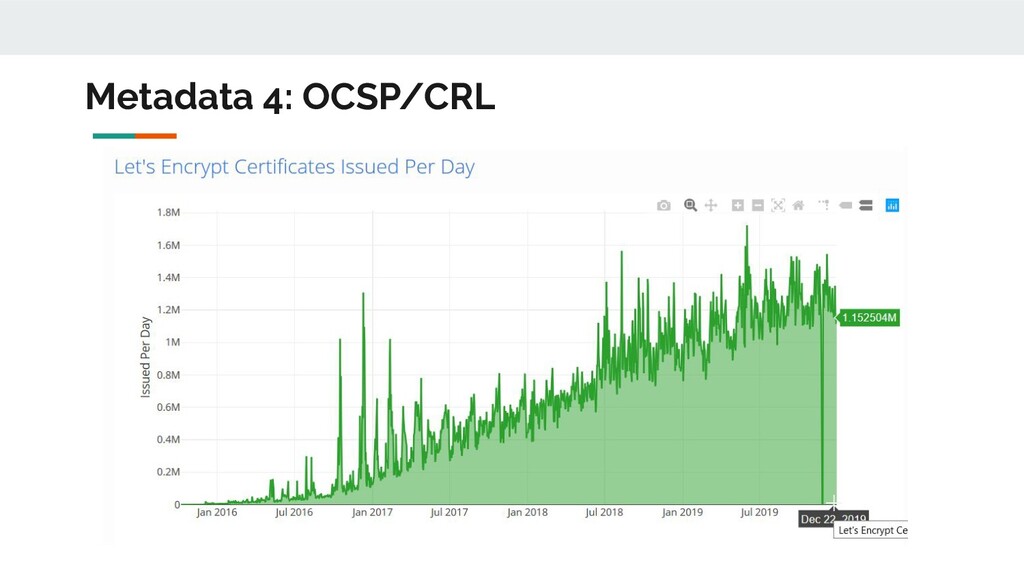
Task: Select the Zoom magnifier tool
Action: tap(690, 206)
